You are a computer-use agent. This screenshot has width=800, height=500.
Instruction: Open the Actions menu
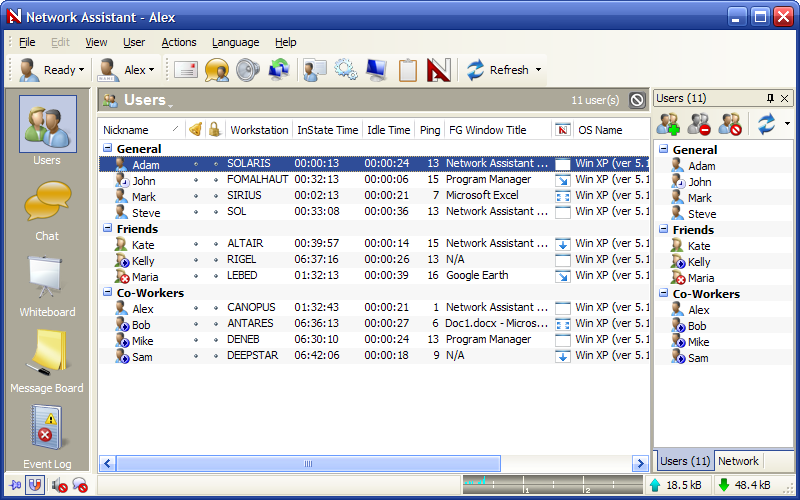click(179, 42)
